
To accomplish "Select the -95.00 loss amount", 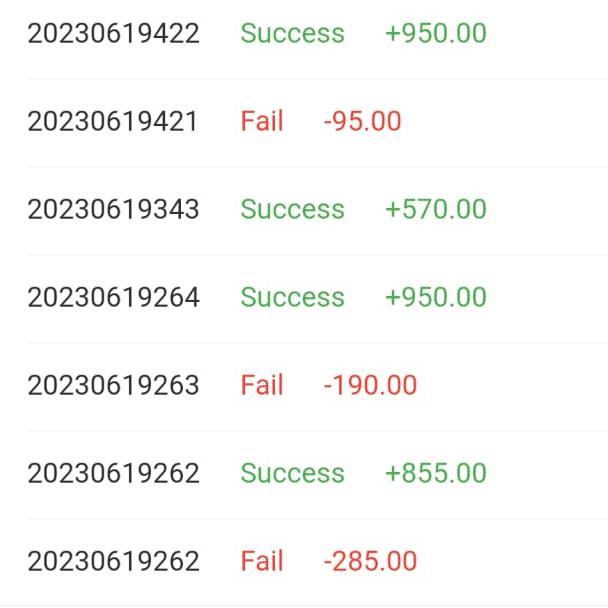I will [362, 121].
